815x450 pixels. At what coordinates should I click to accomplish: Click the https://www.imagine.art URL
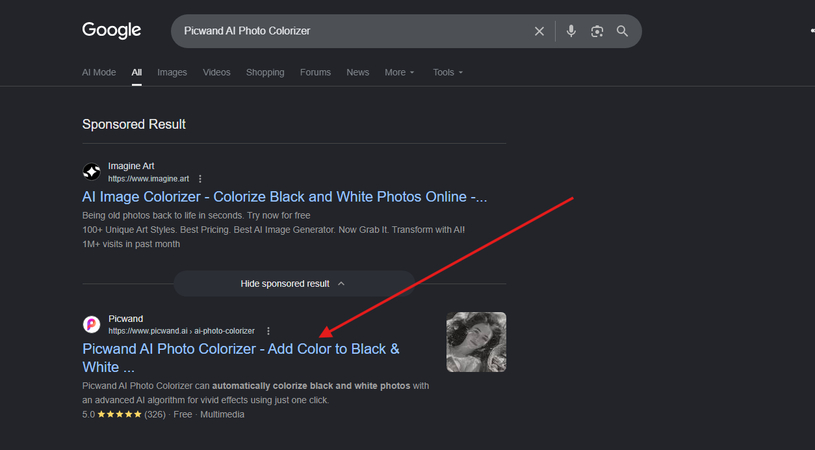(x=148, y=179)
